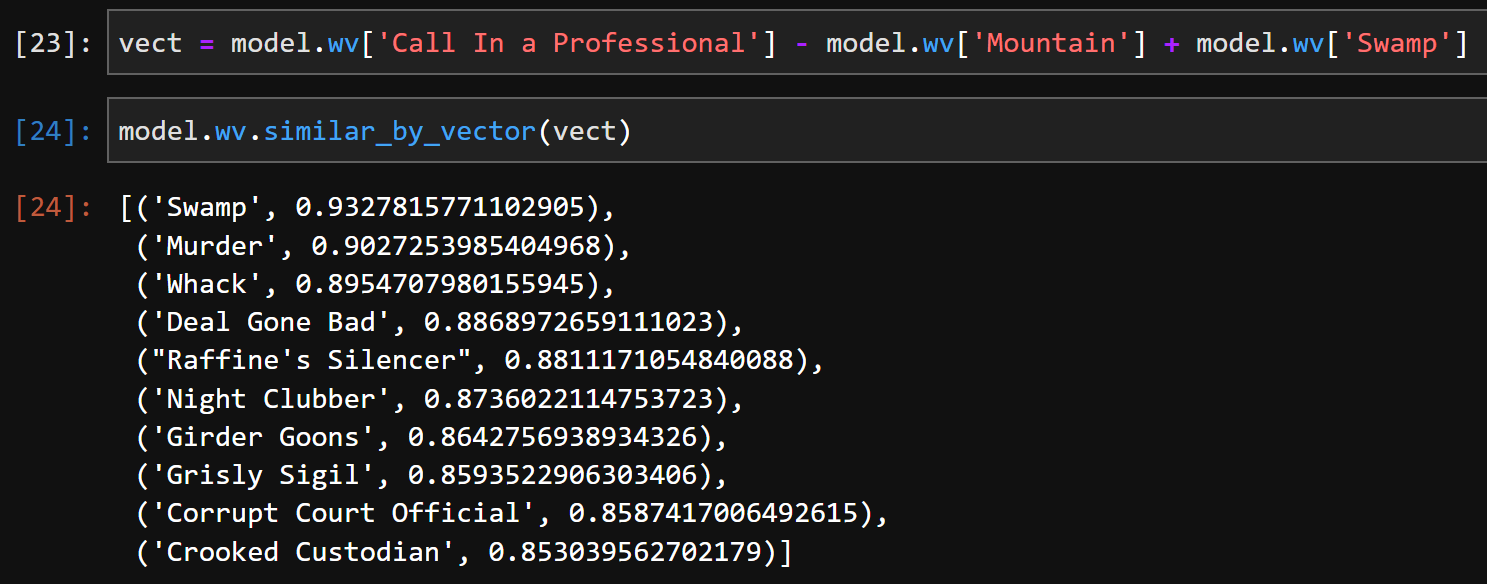The image size is (1487, 584).
Task: Click the string 'Swamp' in cell 23
Action: 1400,42
